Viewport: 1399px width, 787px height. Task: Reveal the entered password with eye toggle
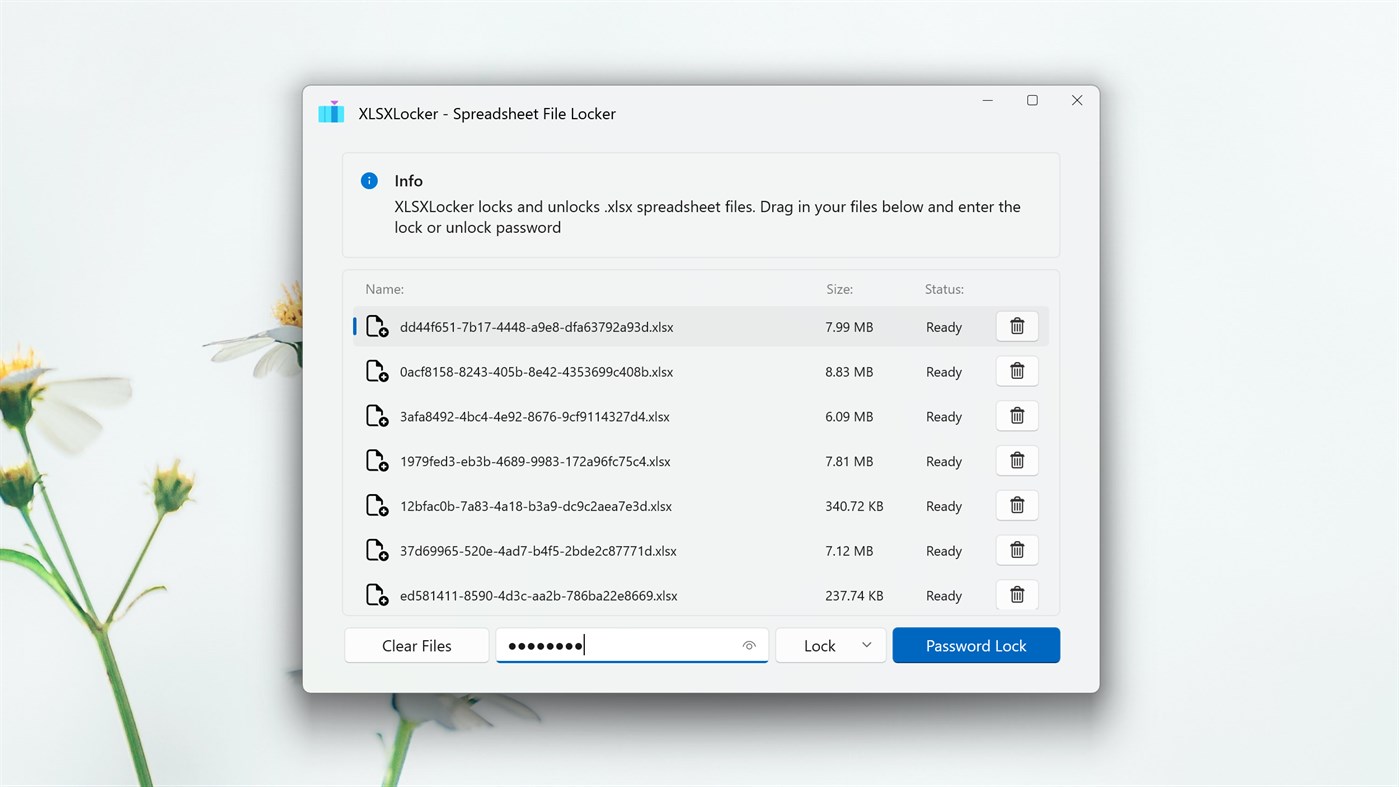(749, 645)
